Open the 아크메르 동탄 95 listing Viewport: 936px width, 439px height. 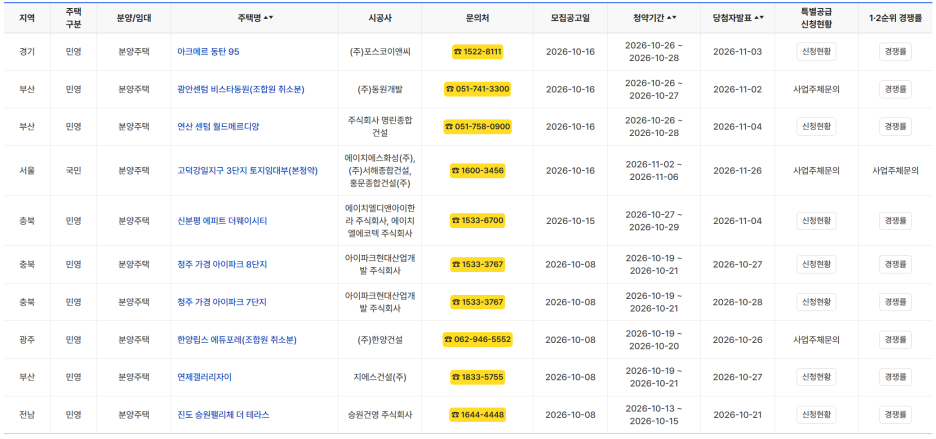point(208,52)
